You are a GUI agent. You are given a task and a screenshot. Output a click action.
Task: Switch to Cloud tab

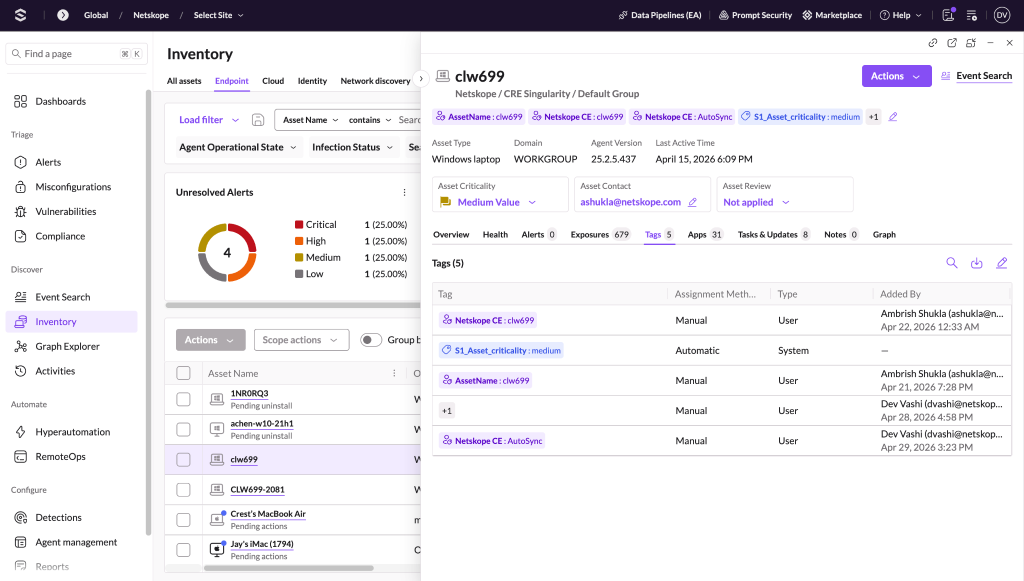(x=273, y=81)
